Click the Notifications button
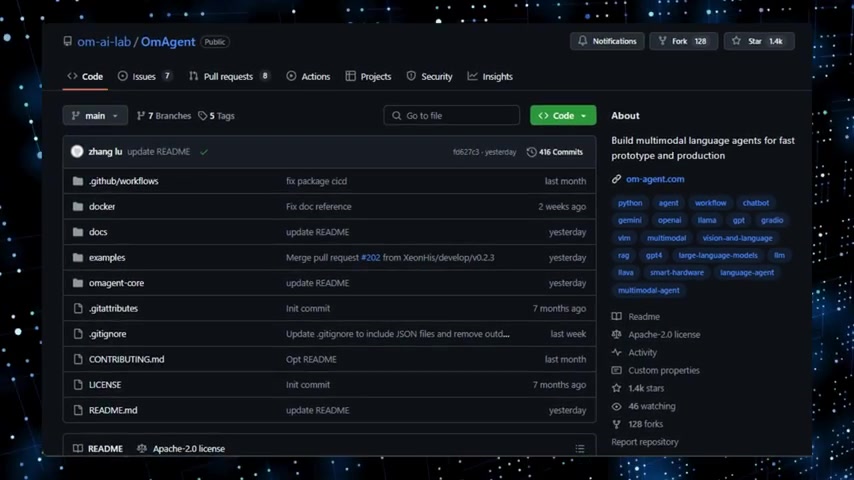Image resolution: width=854 pixels, height=480 pixels. point(607,41)
